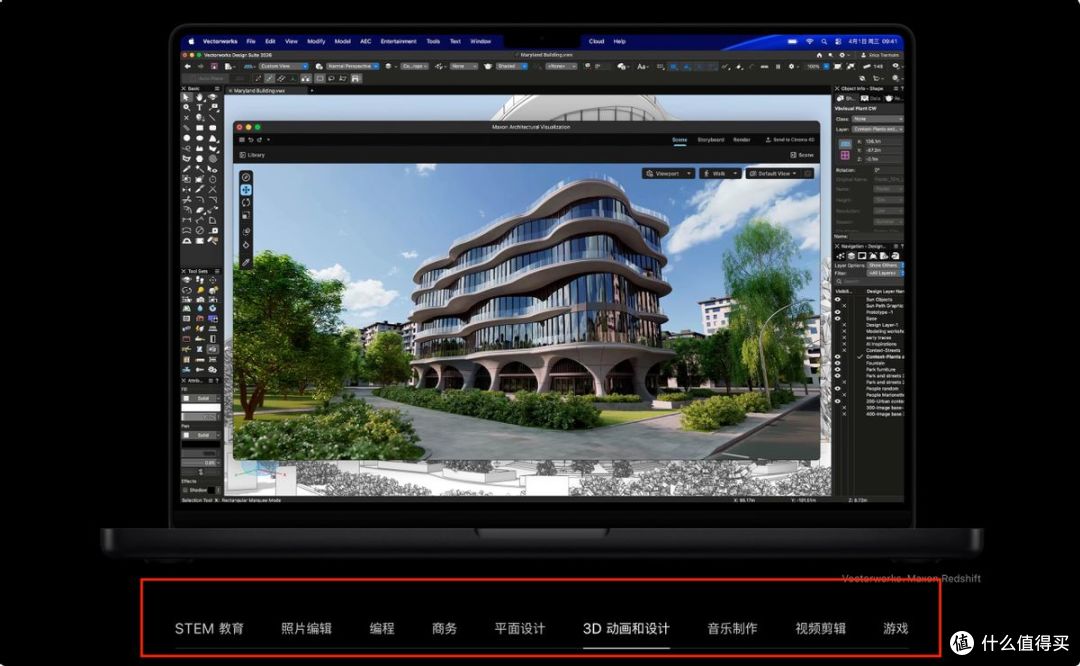1080x666 pixels.
Task: Open the AEC menu
Action: (x=366, y=41)
